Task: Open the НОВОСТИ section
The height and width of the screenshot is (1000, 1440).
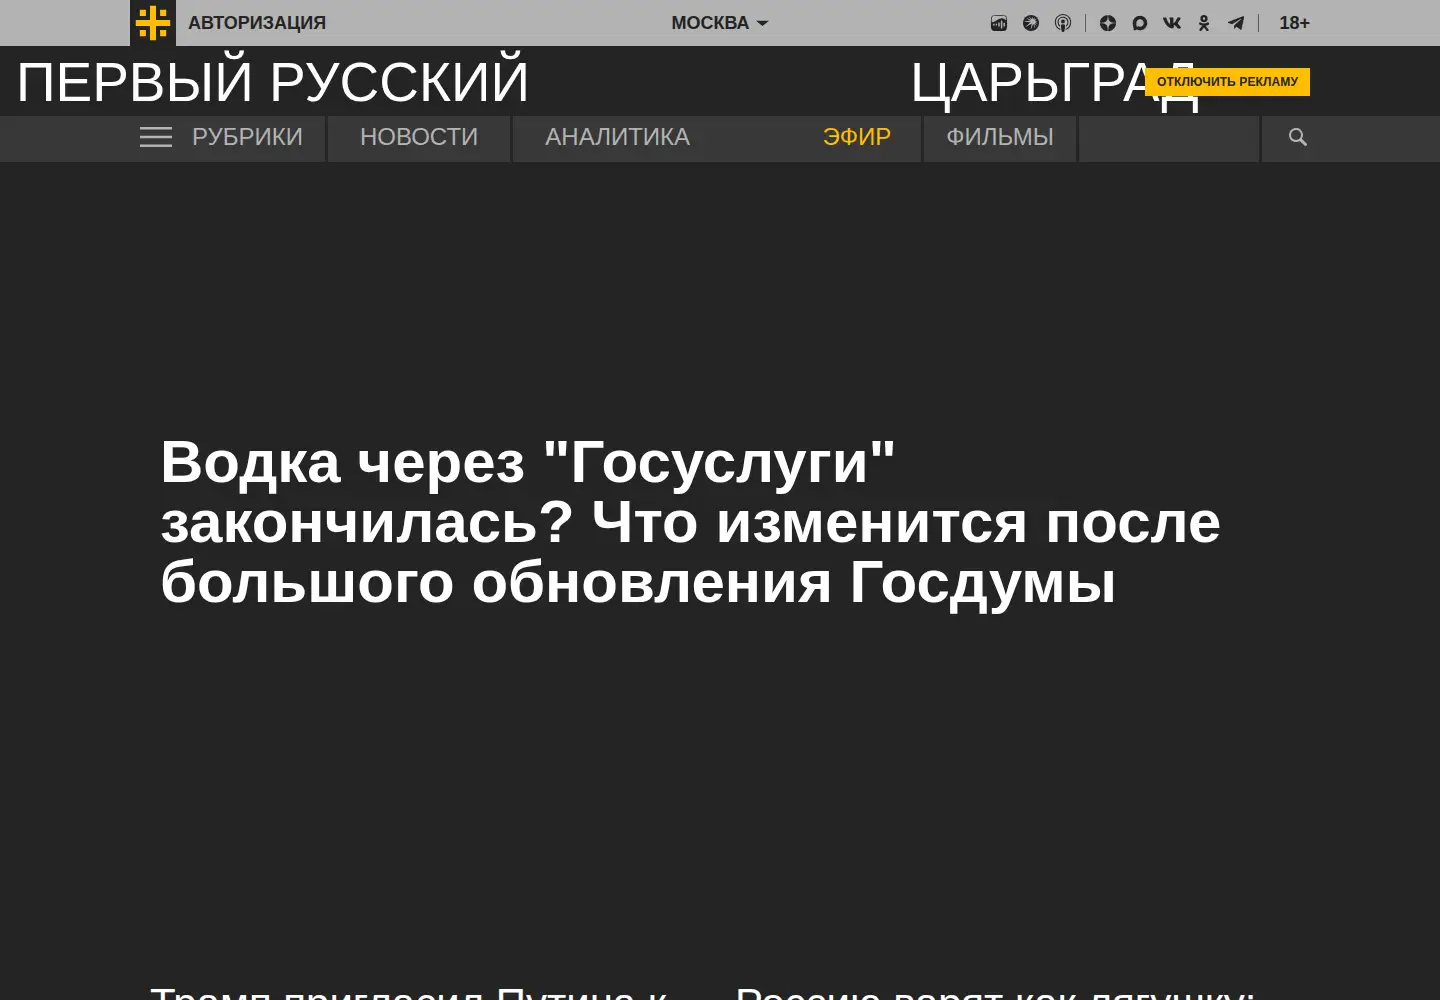Action: point(419,137)
